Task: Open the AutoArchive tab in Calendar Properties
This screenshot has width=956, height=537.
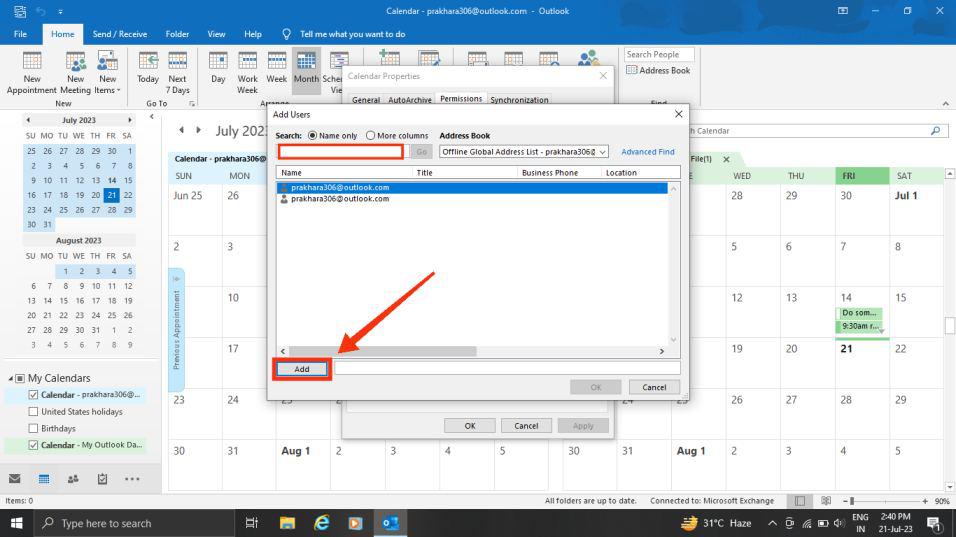Action: pyautogui.click(x=410, y=100)
